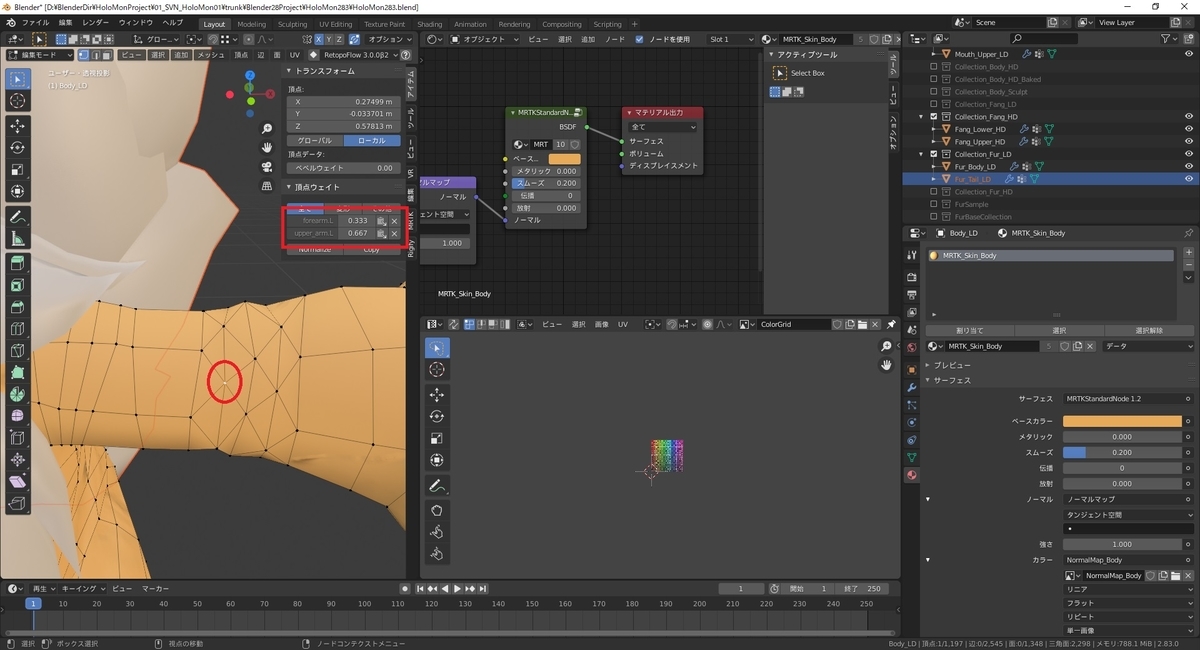Select the Box Select tool in 3D viewport toolbar

point(17,79)
